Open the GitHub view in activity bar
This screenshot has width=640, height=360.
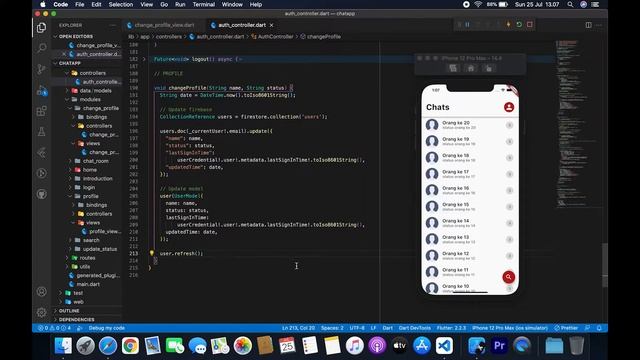[41, 194]
